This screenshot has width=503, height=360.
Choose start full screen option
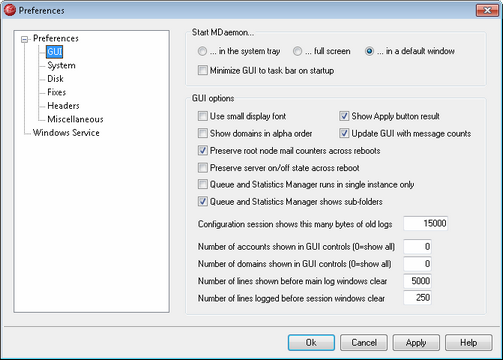(297, 51)
